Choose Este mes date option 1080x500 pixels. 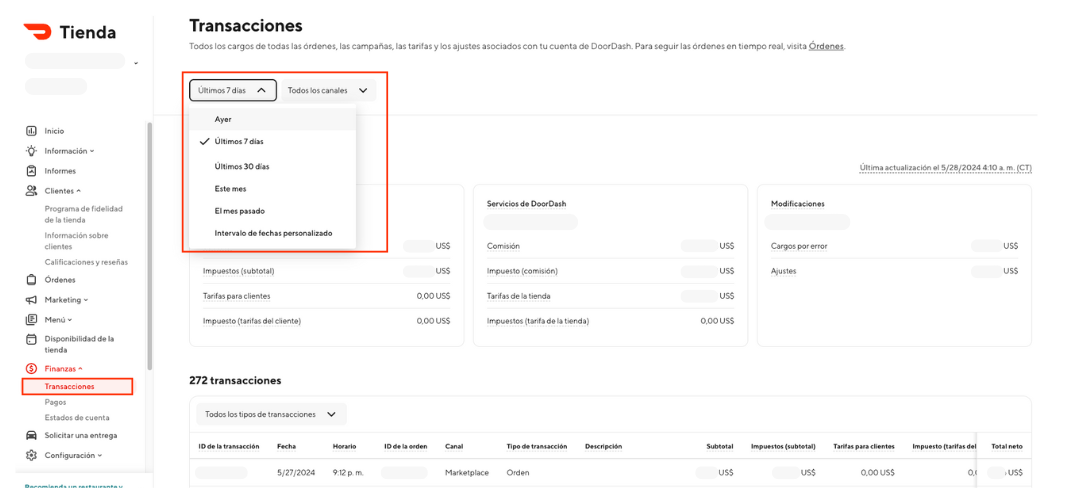tap(273, 188)
